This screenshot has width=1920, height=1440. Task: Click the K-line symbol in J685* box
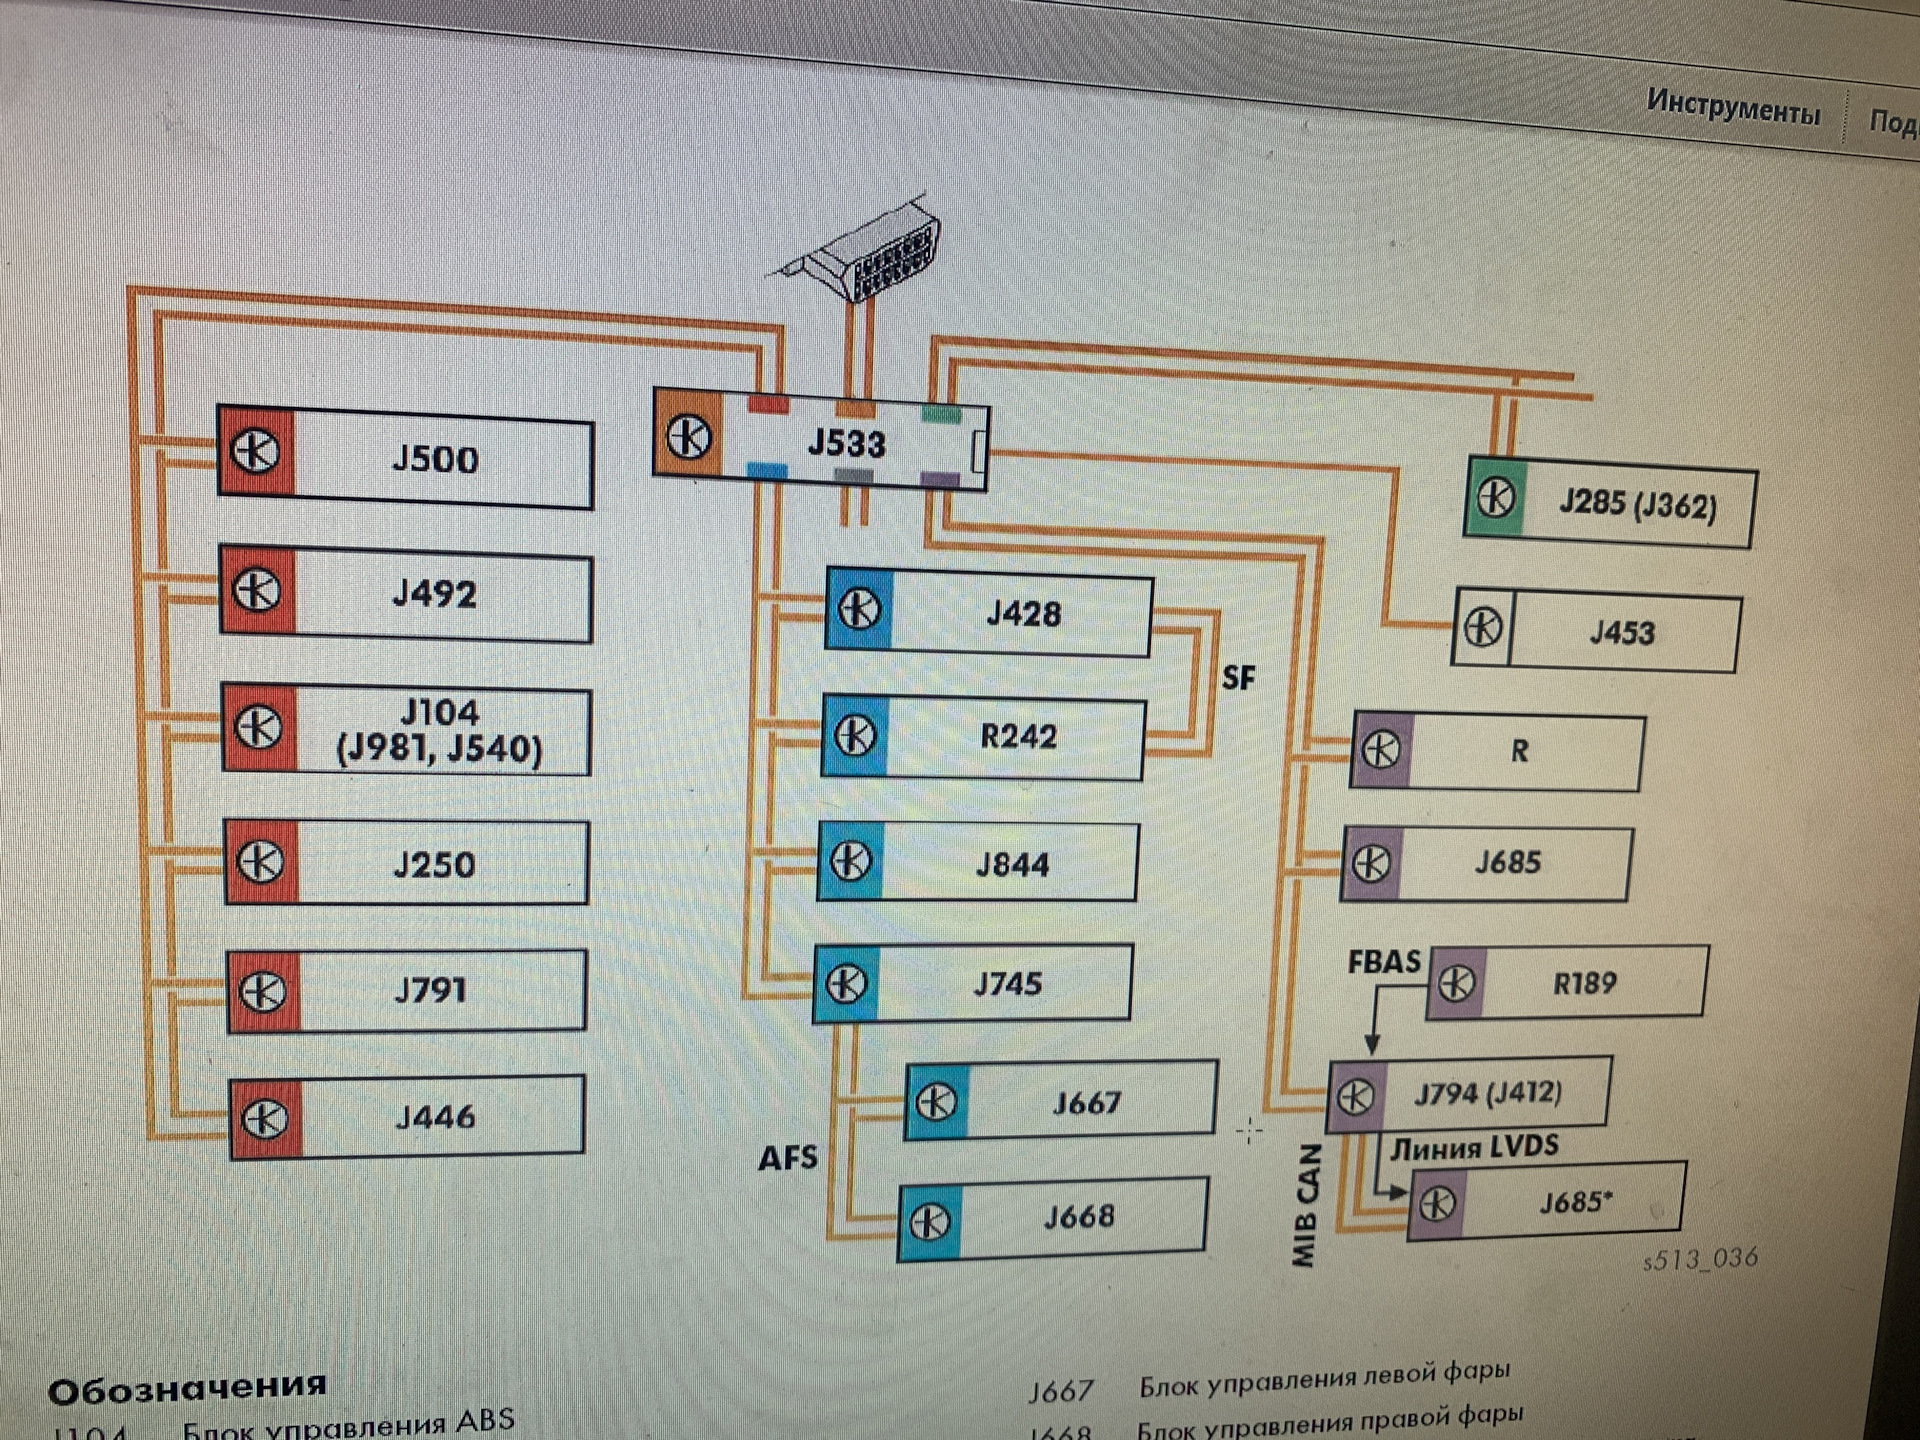point(1437,1203)
